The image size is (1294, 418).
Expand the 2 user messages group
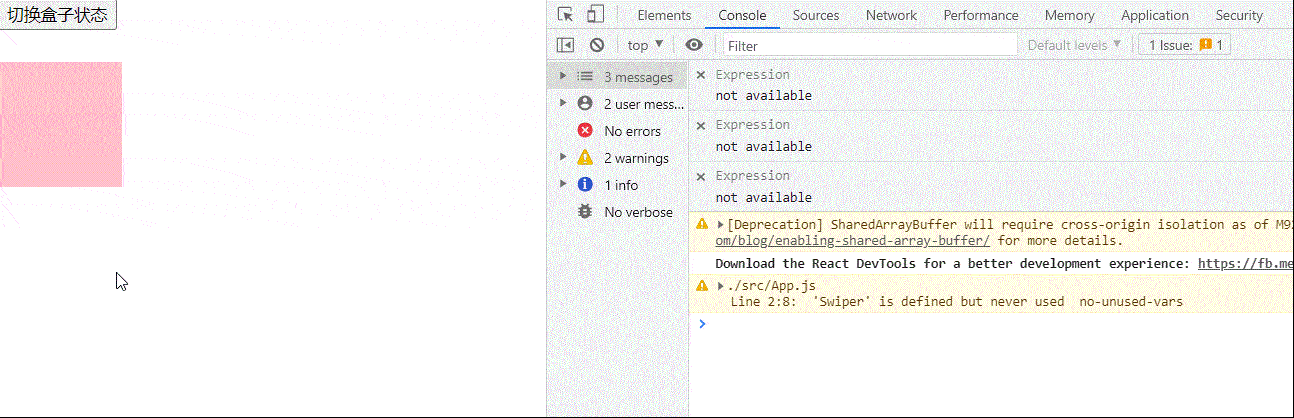(x=563, y=103)
